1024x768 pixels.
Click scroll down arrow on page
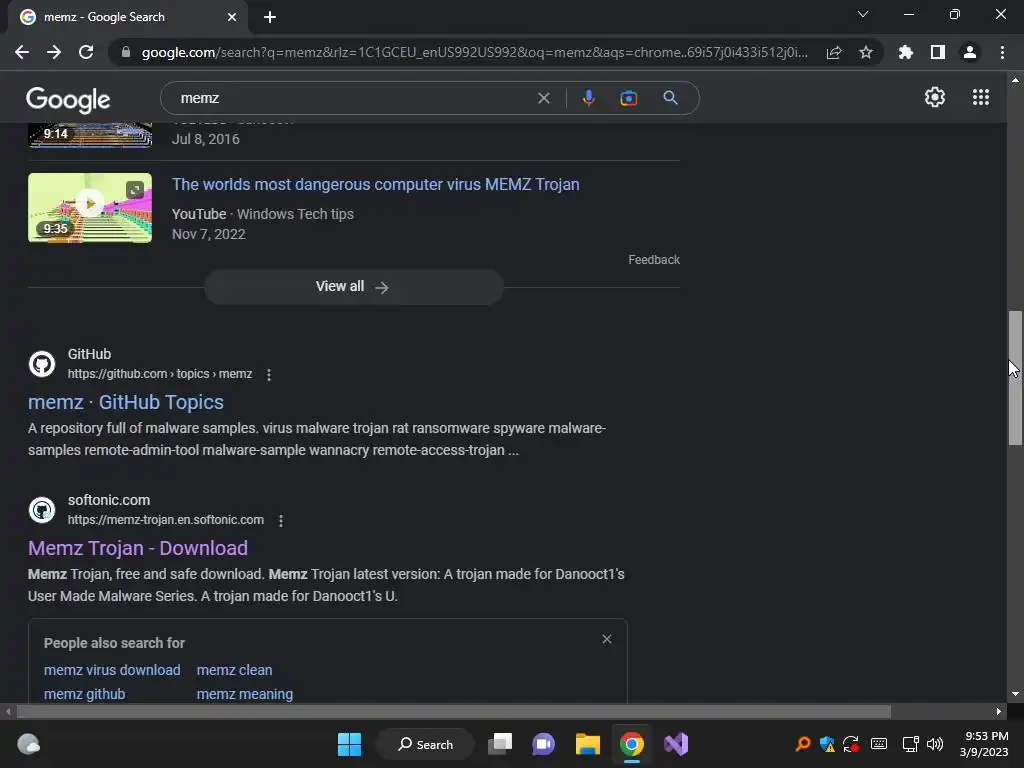(x=1015, y=694)
